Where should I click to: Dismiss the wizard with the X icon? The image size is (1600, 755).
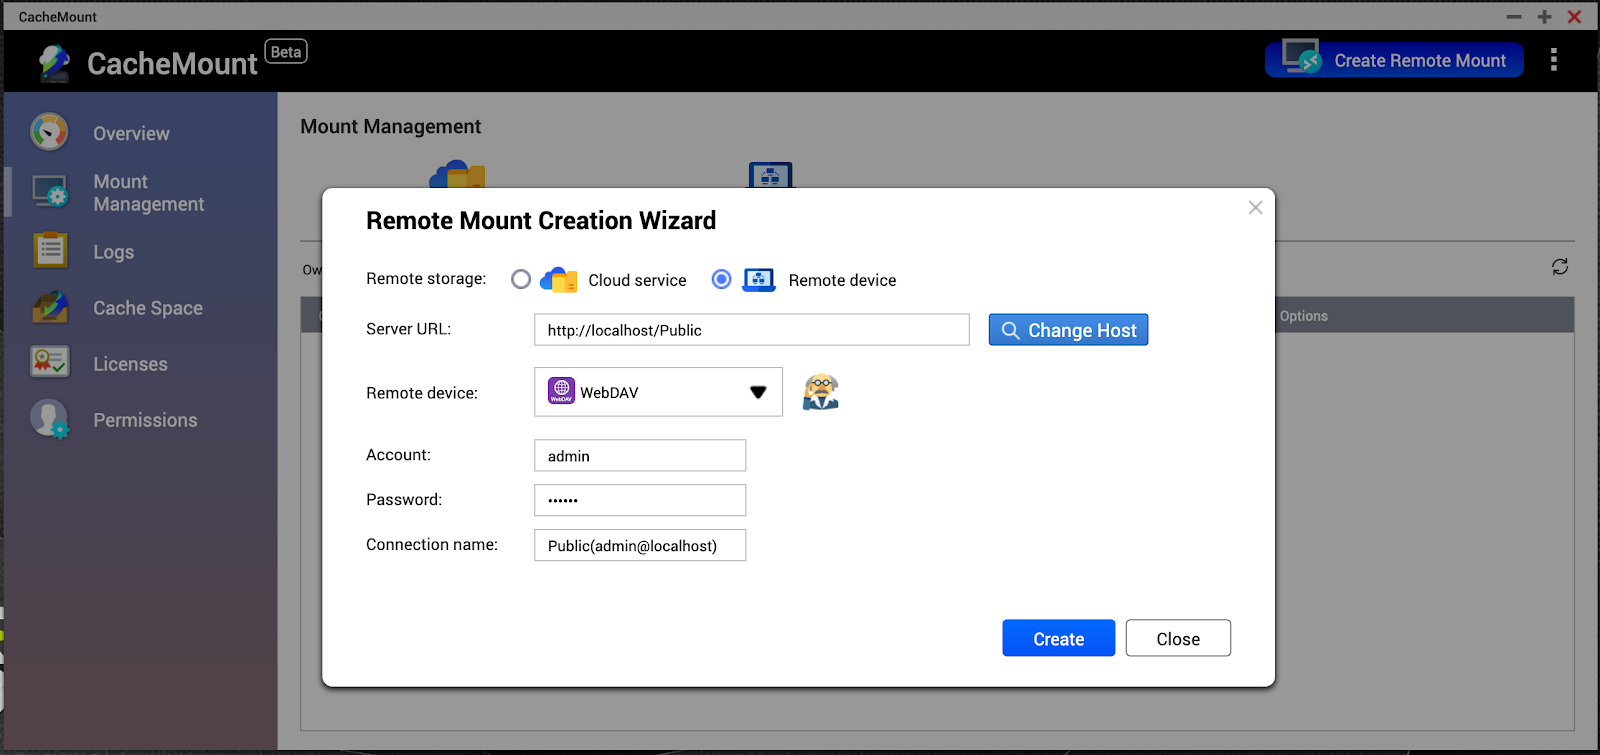pyautogui.click(x=1255, y=208)
